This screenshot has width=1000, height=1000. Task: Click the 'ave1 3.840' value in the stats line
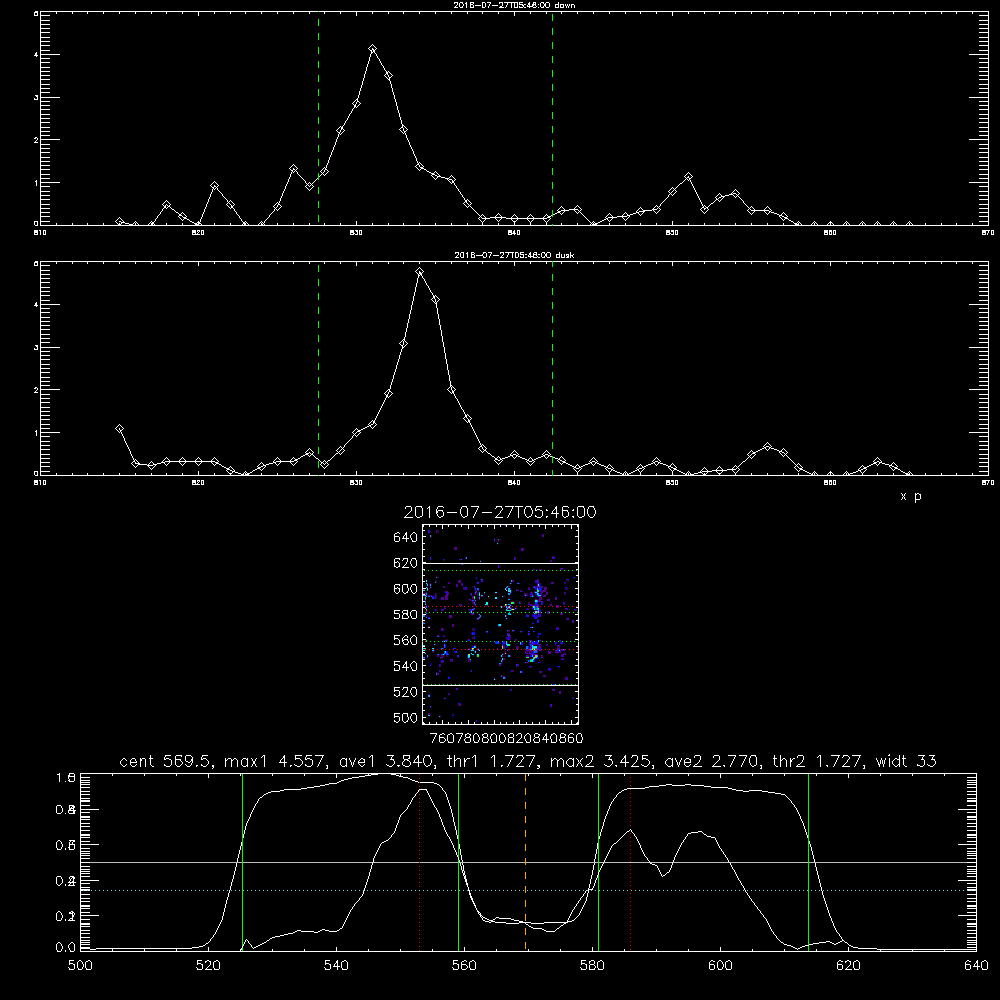[388, 761]
